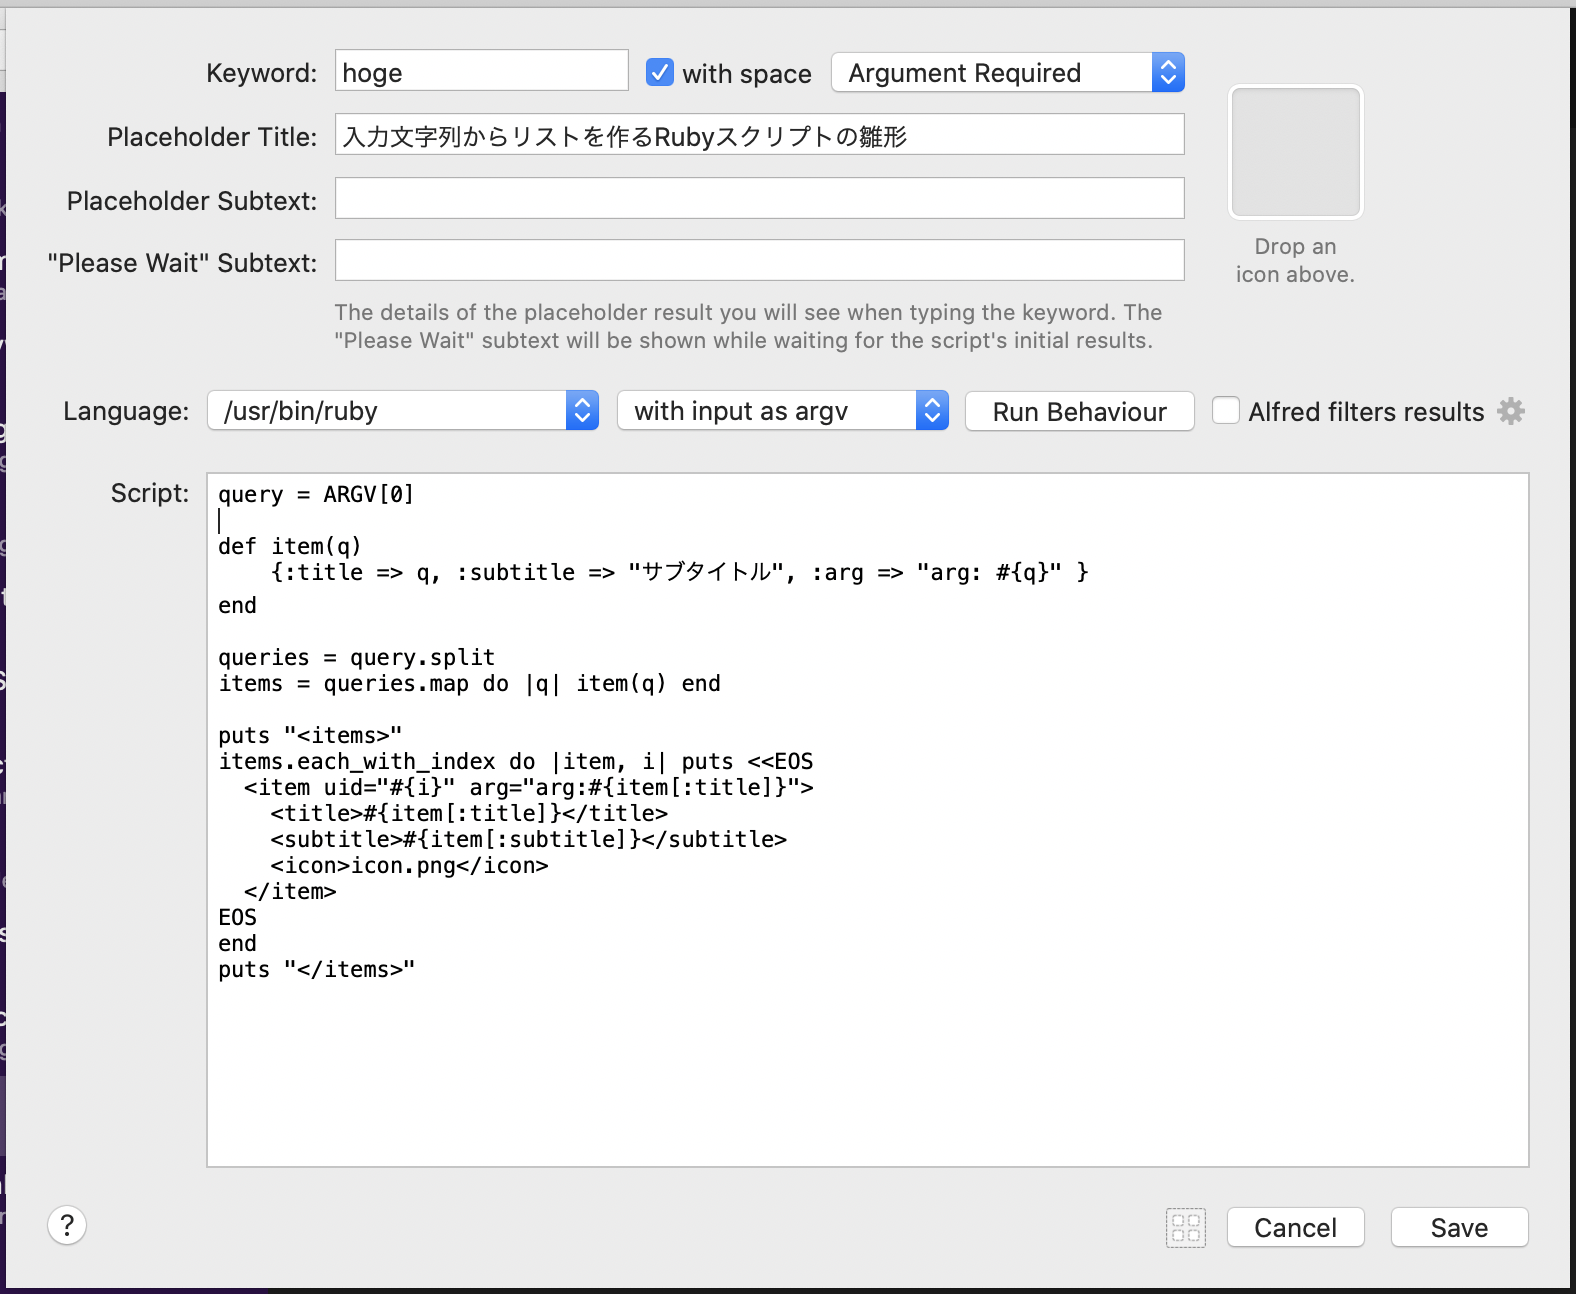
Task: Click inside the Script text area
Action: [867, 1070]
